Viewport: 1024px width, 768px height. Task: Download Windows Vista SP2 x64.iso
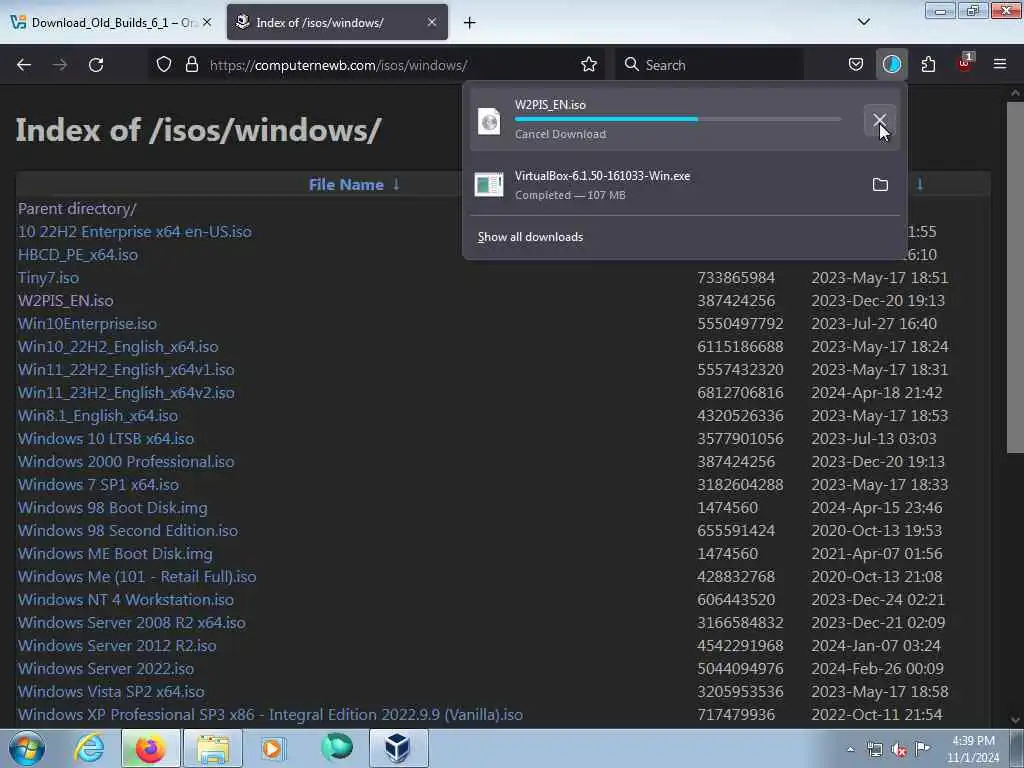(111, 692)
